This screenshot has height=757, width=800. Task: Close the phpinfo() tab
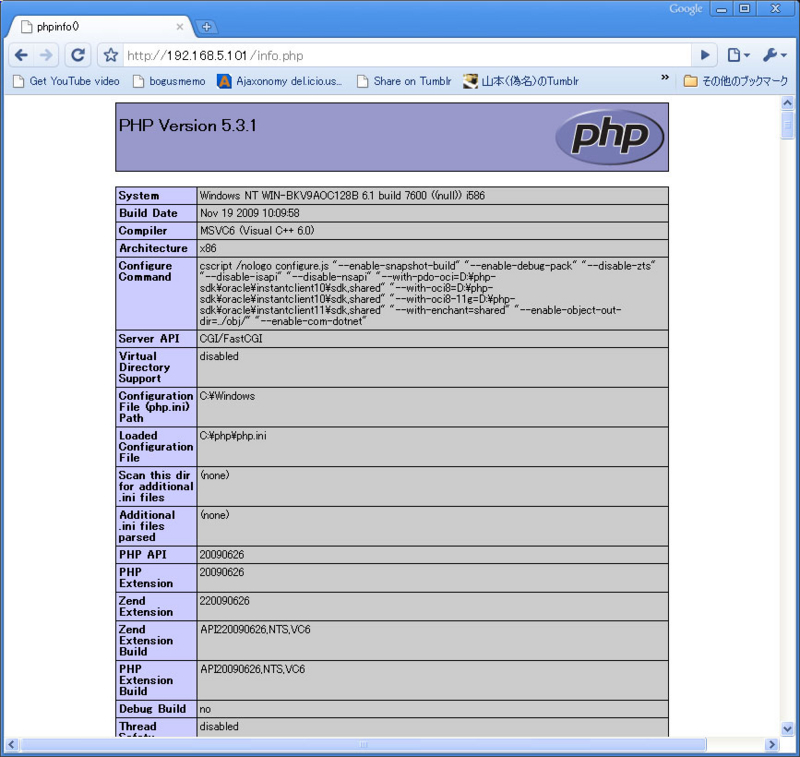coord(180,27)
